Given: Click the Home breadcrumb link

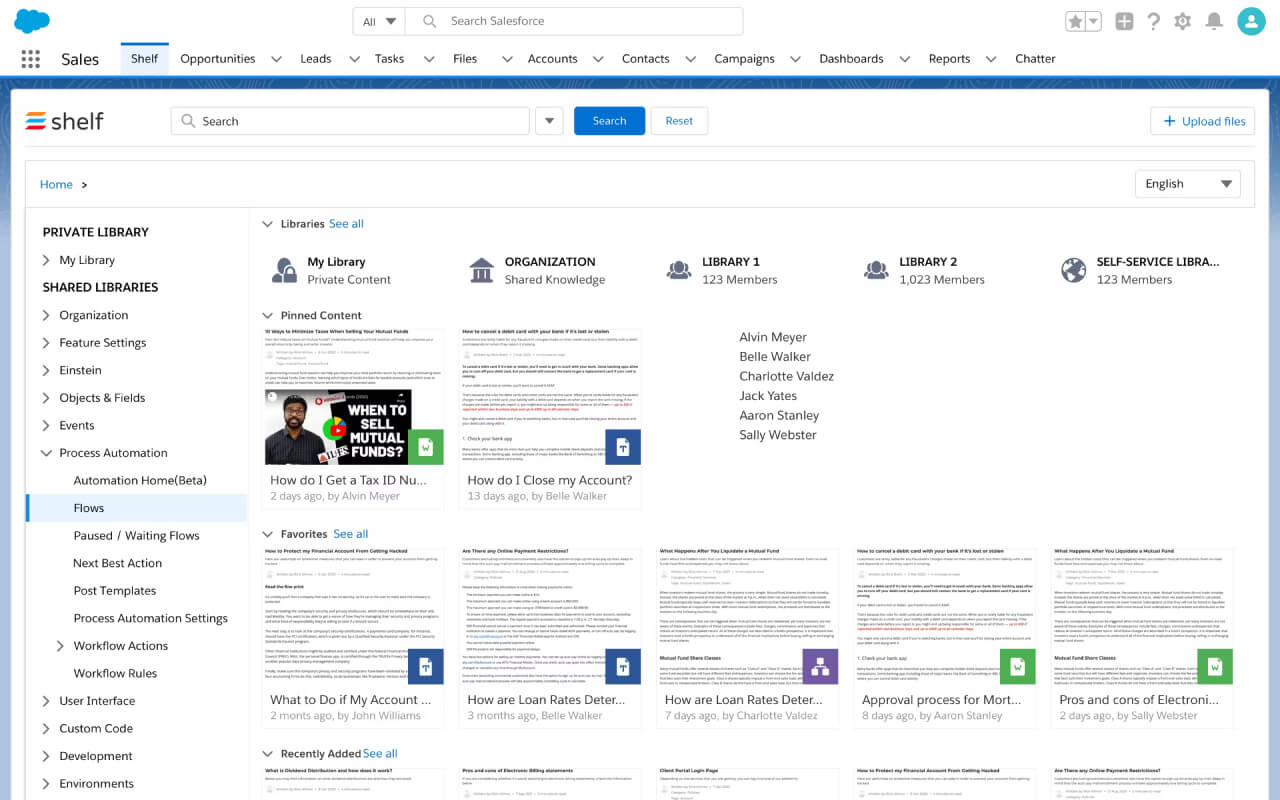Looking at the screenshot, I should click(56, 184).
